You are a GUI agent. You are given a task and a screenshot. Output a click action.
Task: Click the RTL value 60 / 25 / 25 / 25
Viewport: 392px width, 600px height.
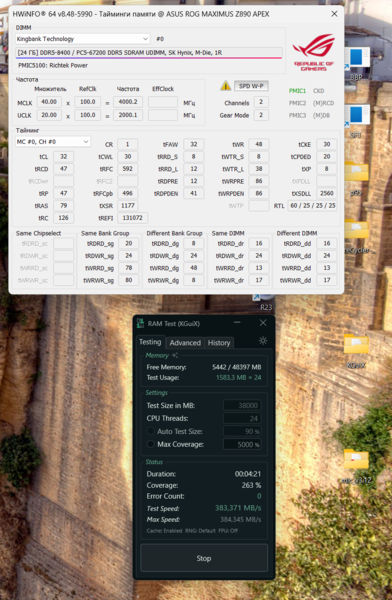point(312,205)
